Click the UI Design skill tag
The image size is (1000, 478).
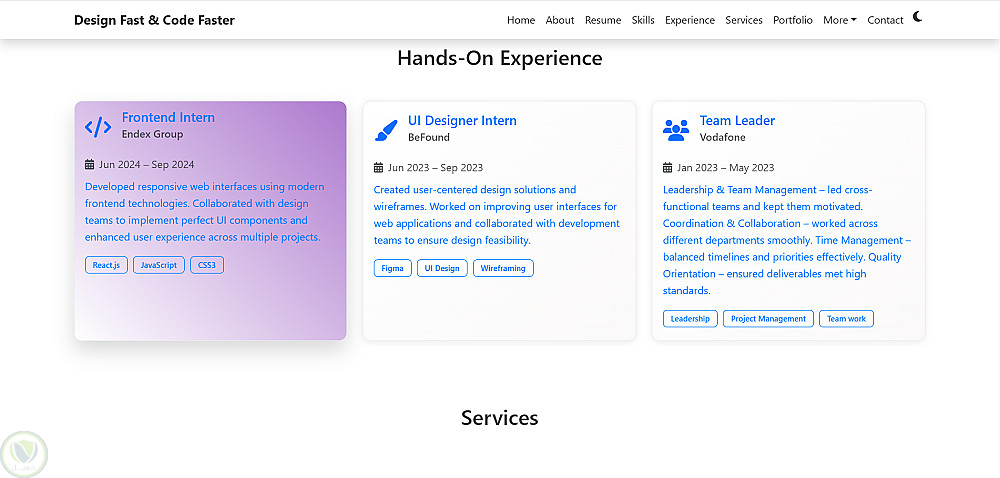(x=442, y=268)
